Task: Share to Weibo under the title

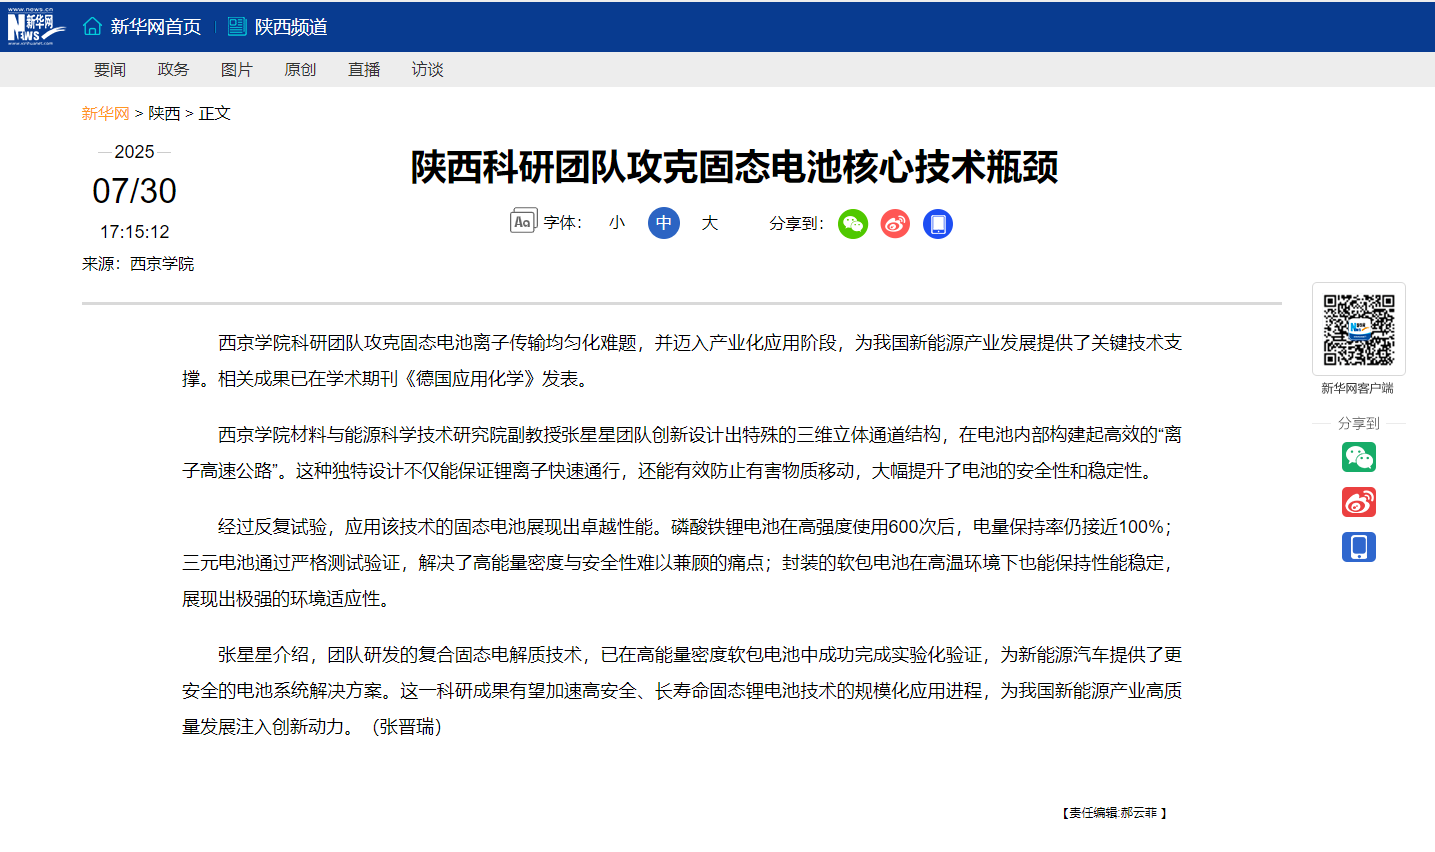Action: tap(895, 224)
